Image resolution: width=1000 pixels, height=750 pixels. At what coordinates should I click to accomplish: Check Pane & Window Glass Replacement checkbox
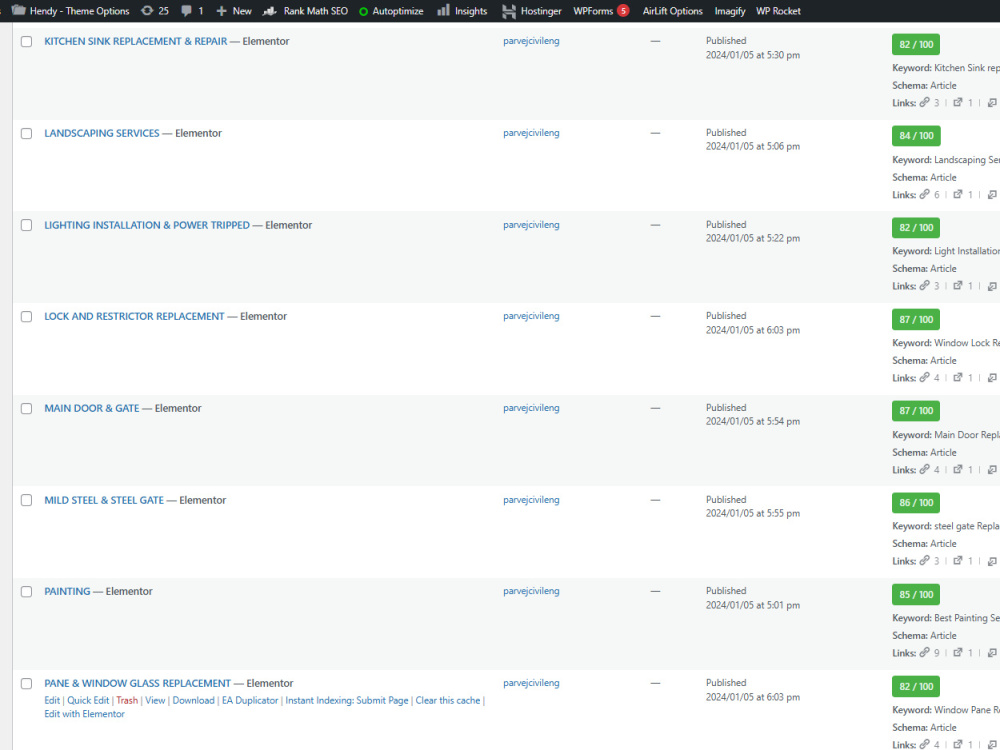26,683
